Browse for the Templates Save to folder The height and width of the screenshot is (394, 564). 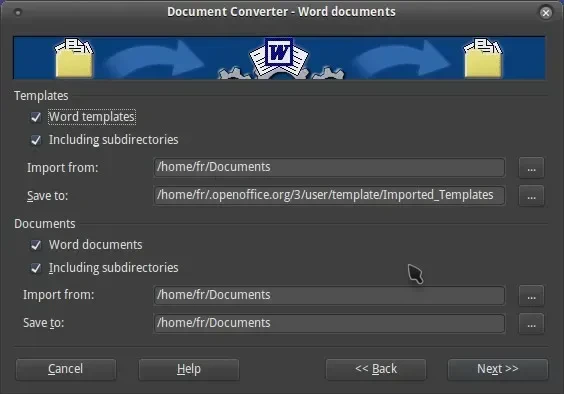[x=531, y=196]
